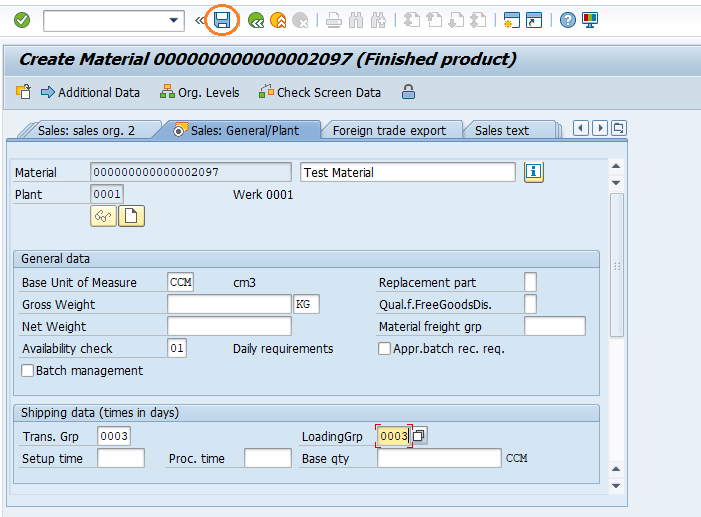The image size is (701, 517).
Task: Open the command field dropdown arrow
Action: [173, 21]
